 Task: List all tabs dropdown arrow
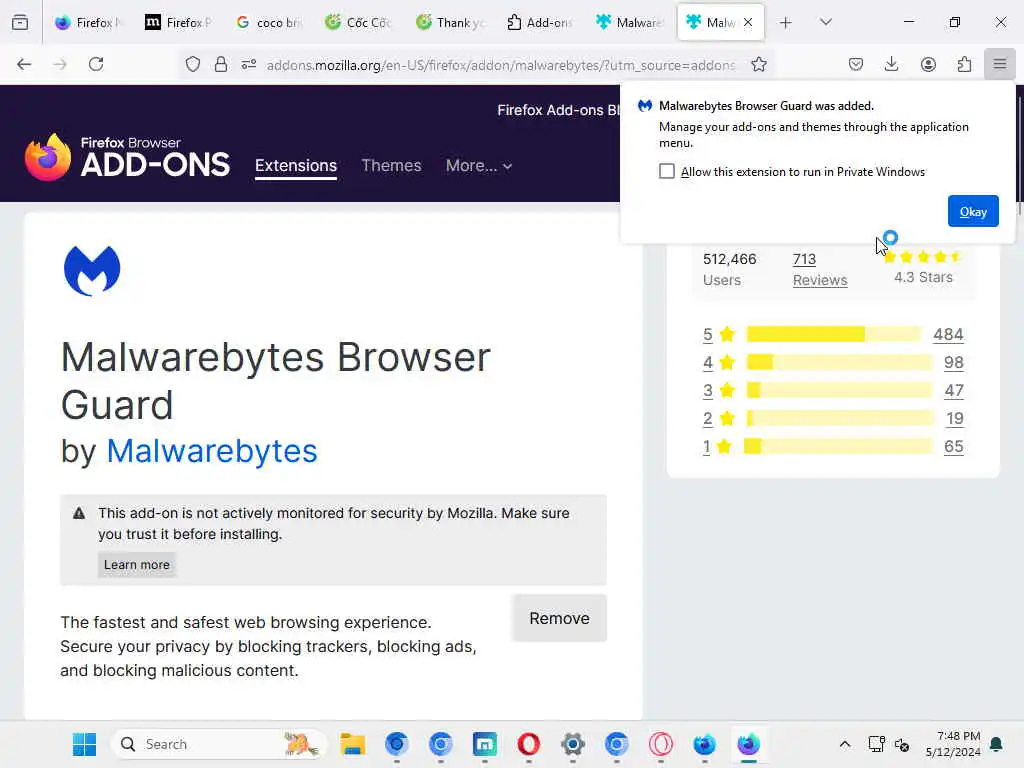(x=825, y=22)
